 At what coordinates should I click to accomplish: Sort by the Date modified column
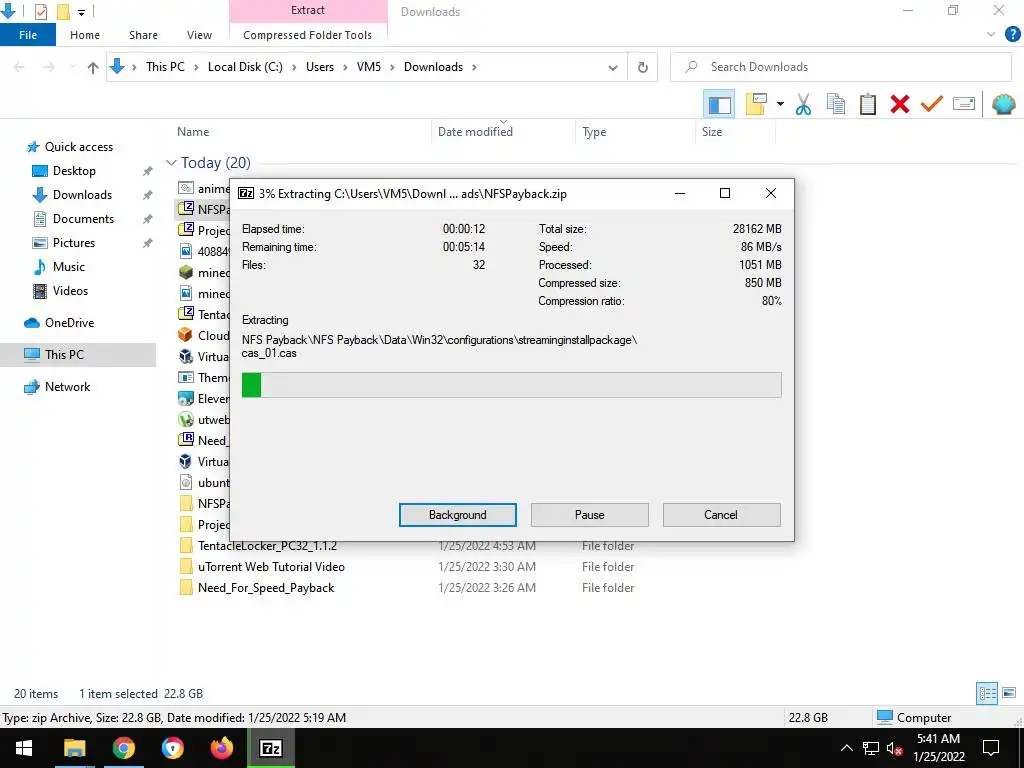(475, 132)
